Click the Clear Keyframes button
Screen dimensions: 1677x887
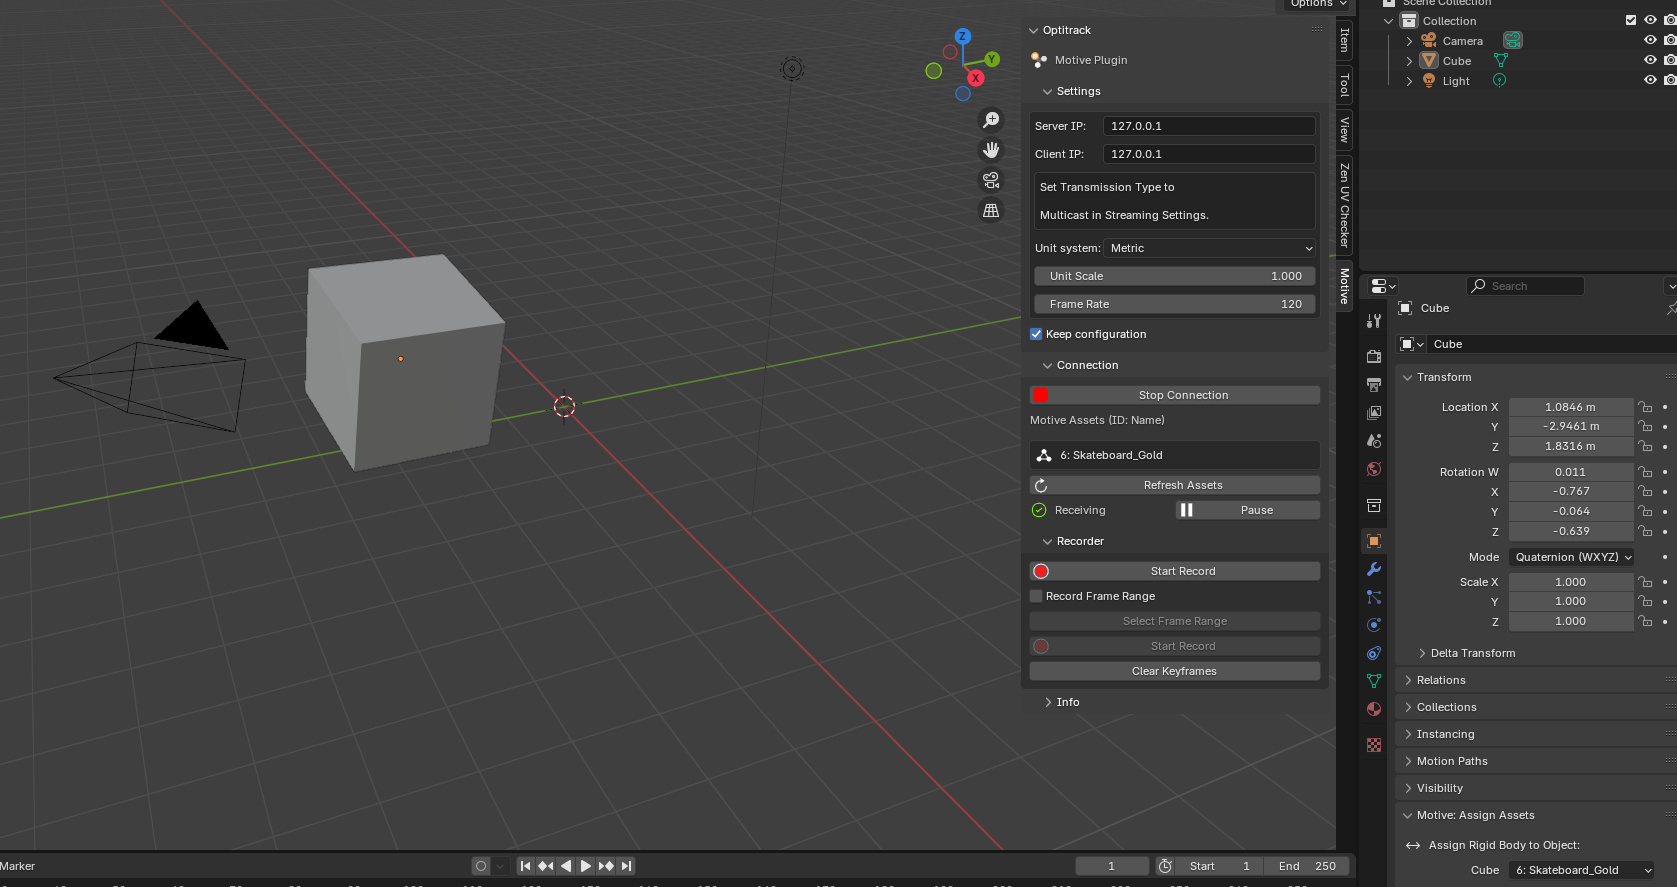(1175, 671)
